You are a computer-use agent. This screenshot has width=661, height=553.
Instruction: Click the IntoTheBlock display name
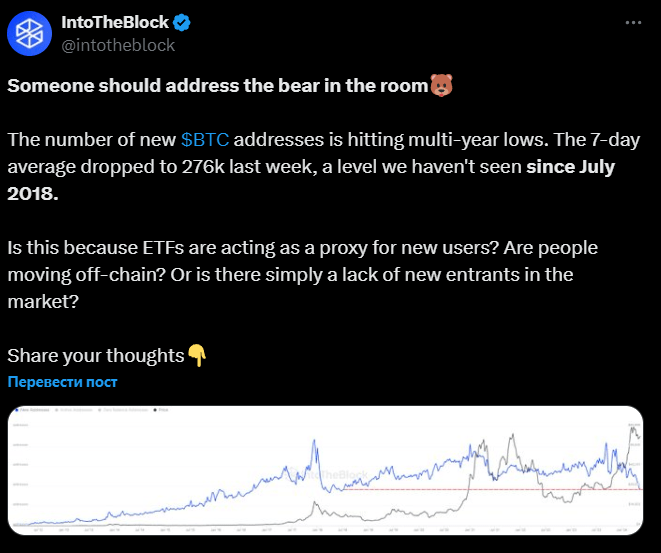coord(114,22)
